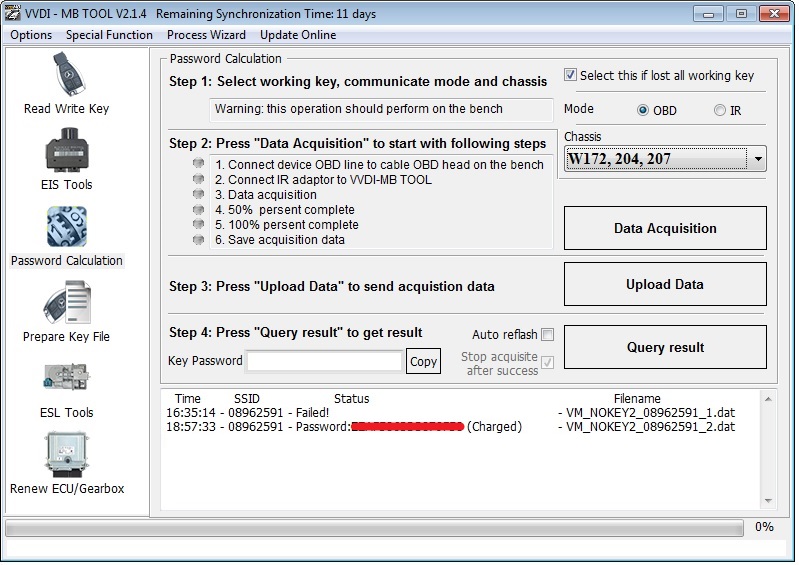Open the Chassis dropdown arrow
The height and width of the screenshot is (565, 799).
click(x=758, y=159)
